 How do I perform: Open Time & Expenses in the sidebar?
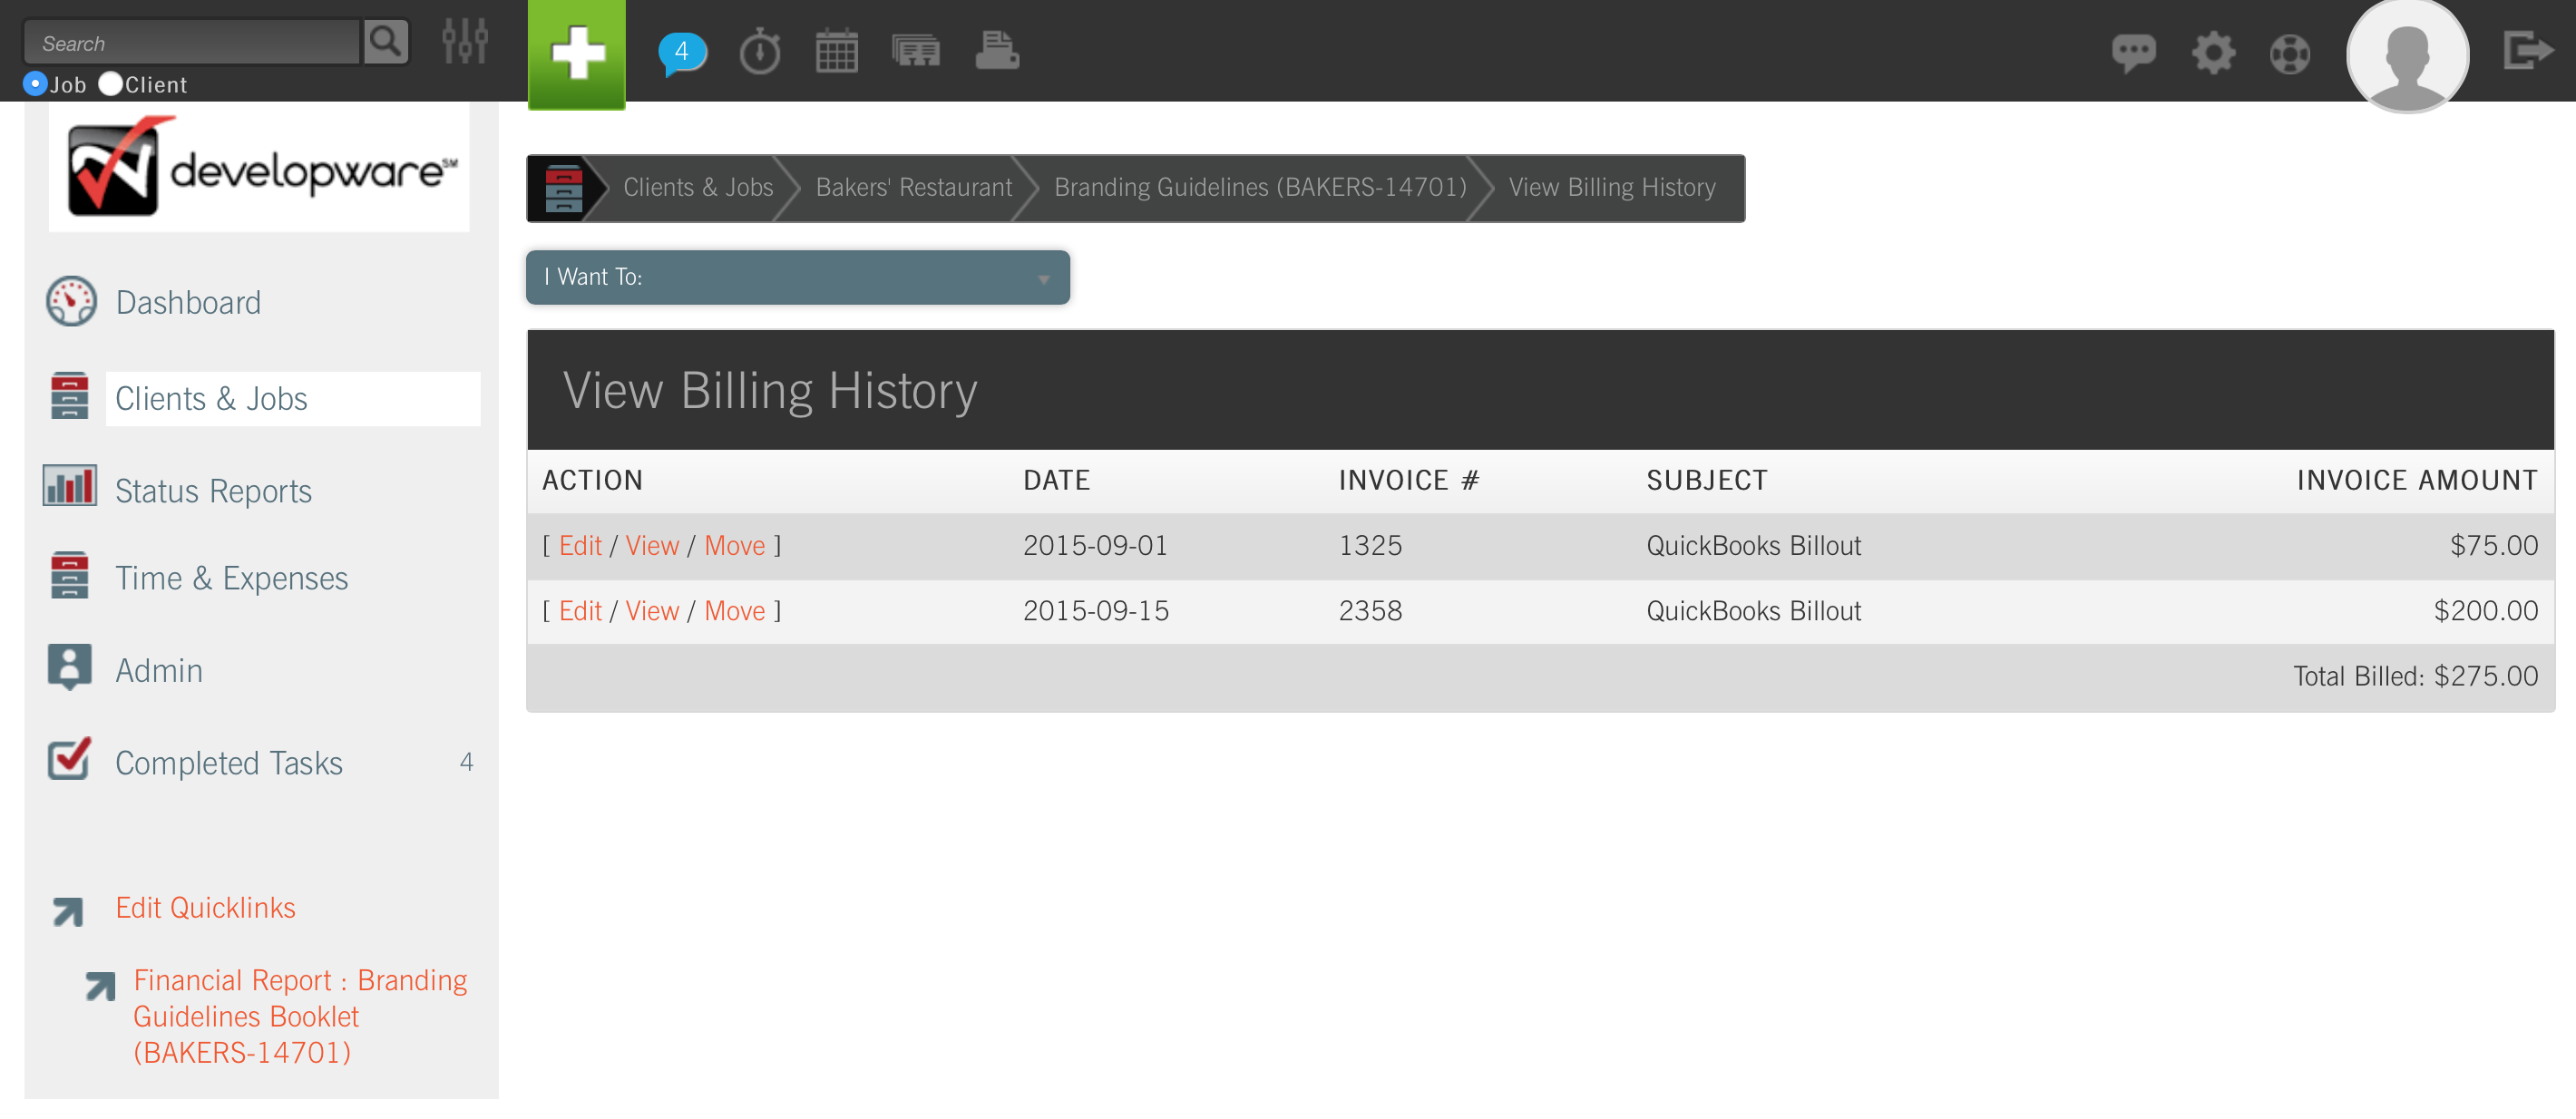point(231,578)
